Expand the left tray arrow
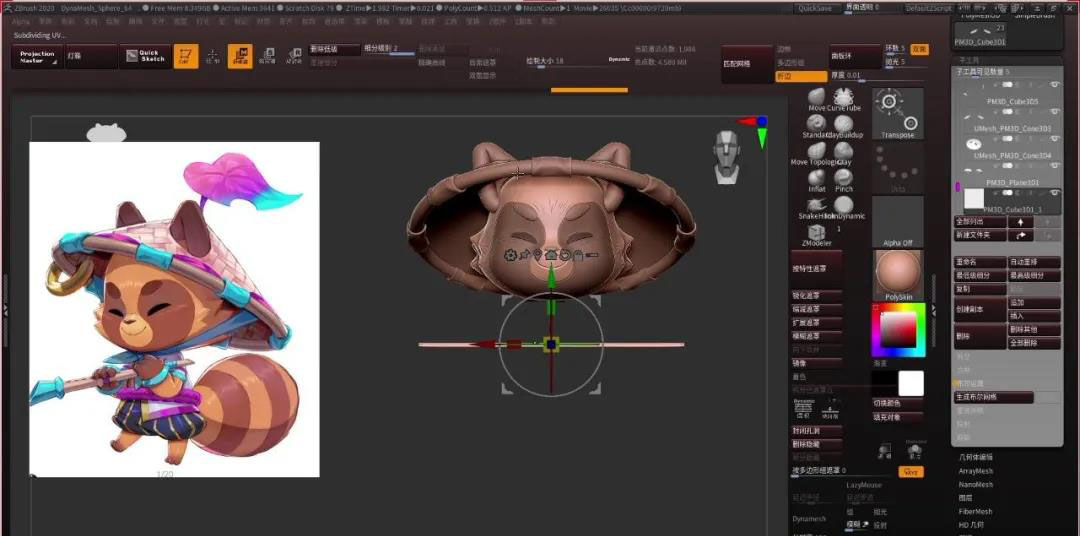The image size is (1080, 536). coord(5,310)
